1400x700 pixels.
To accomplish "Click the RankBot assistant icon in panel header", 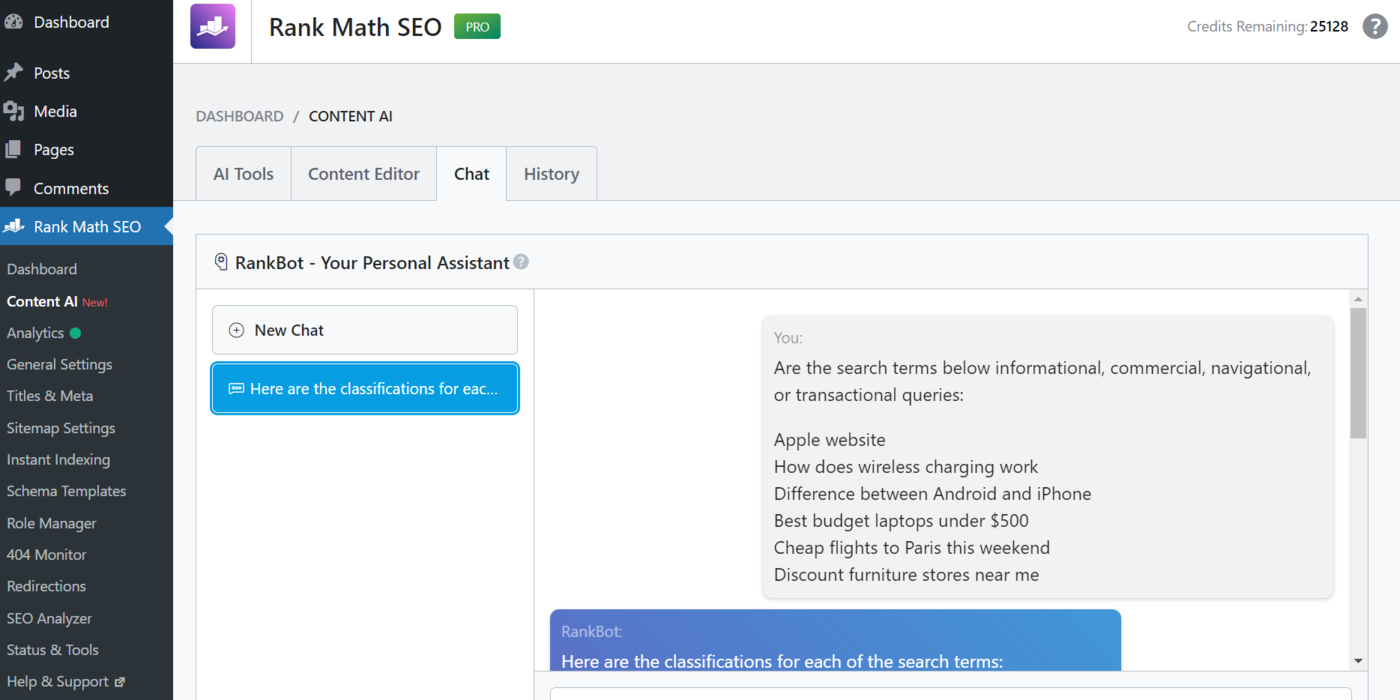I will [221, 262].
